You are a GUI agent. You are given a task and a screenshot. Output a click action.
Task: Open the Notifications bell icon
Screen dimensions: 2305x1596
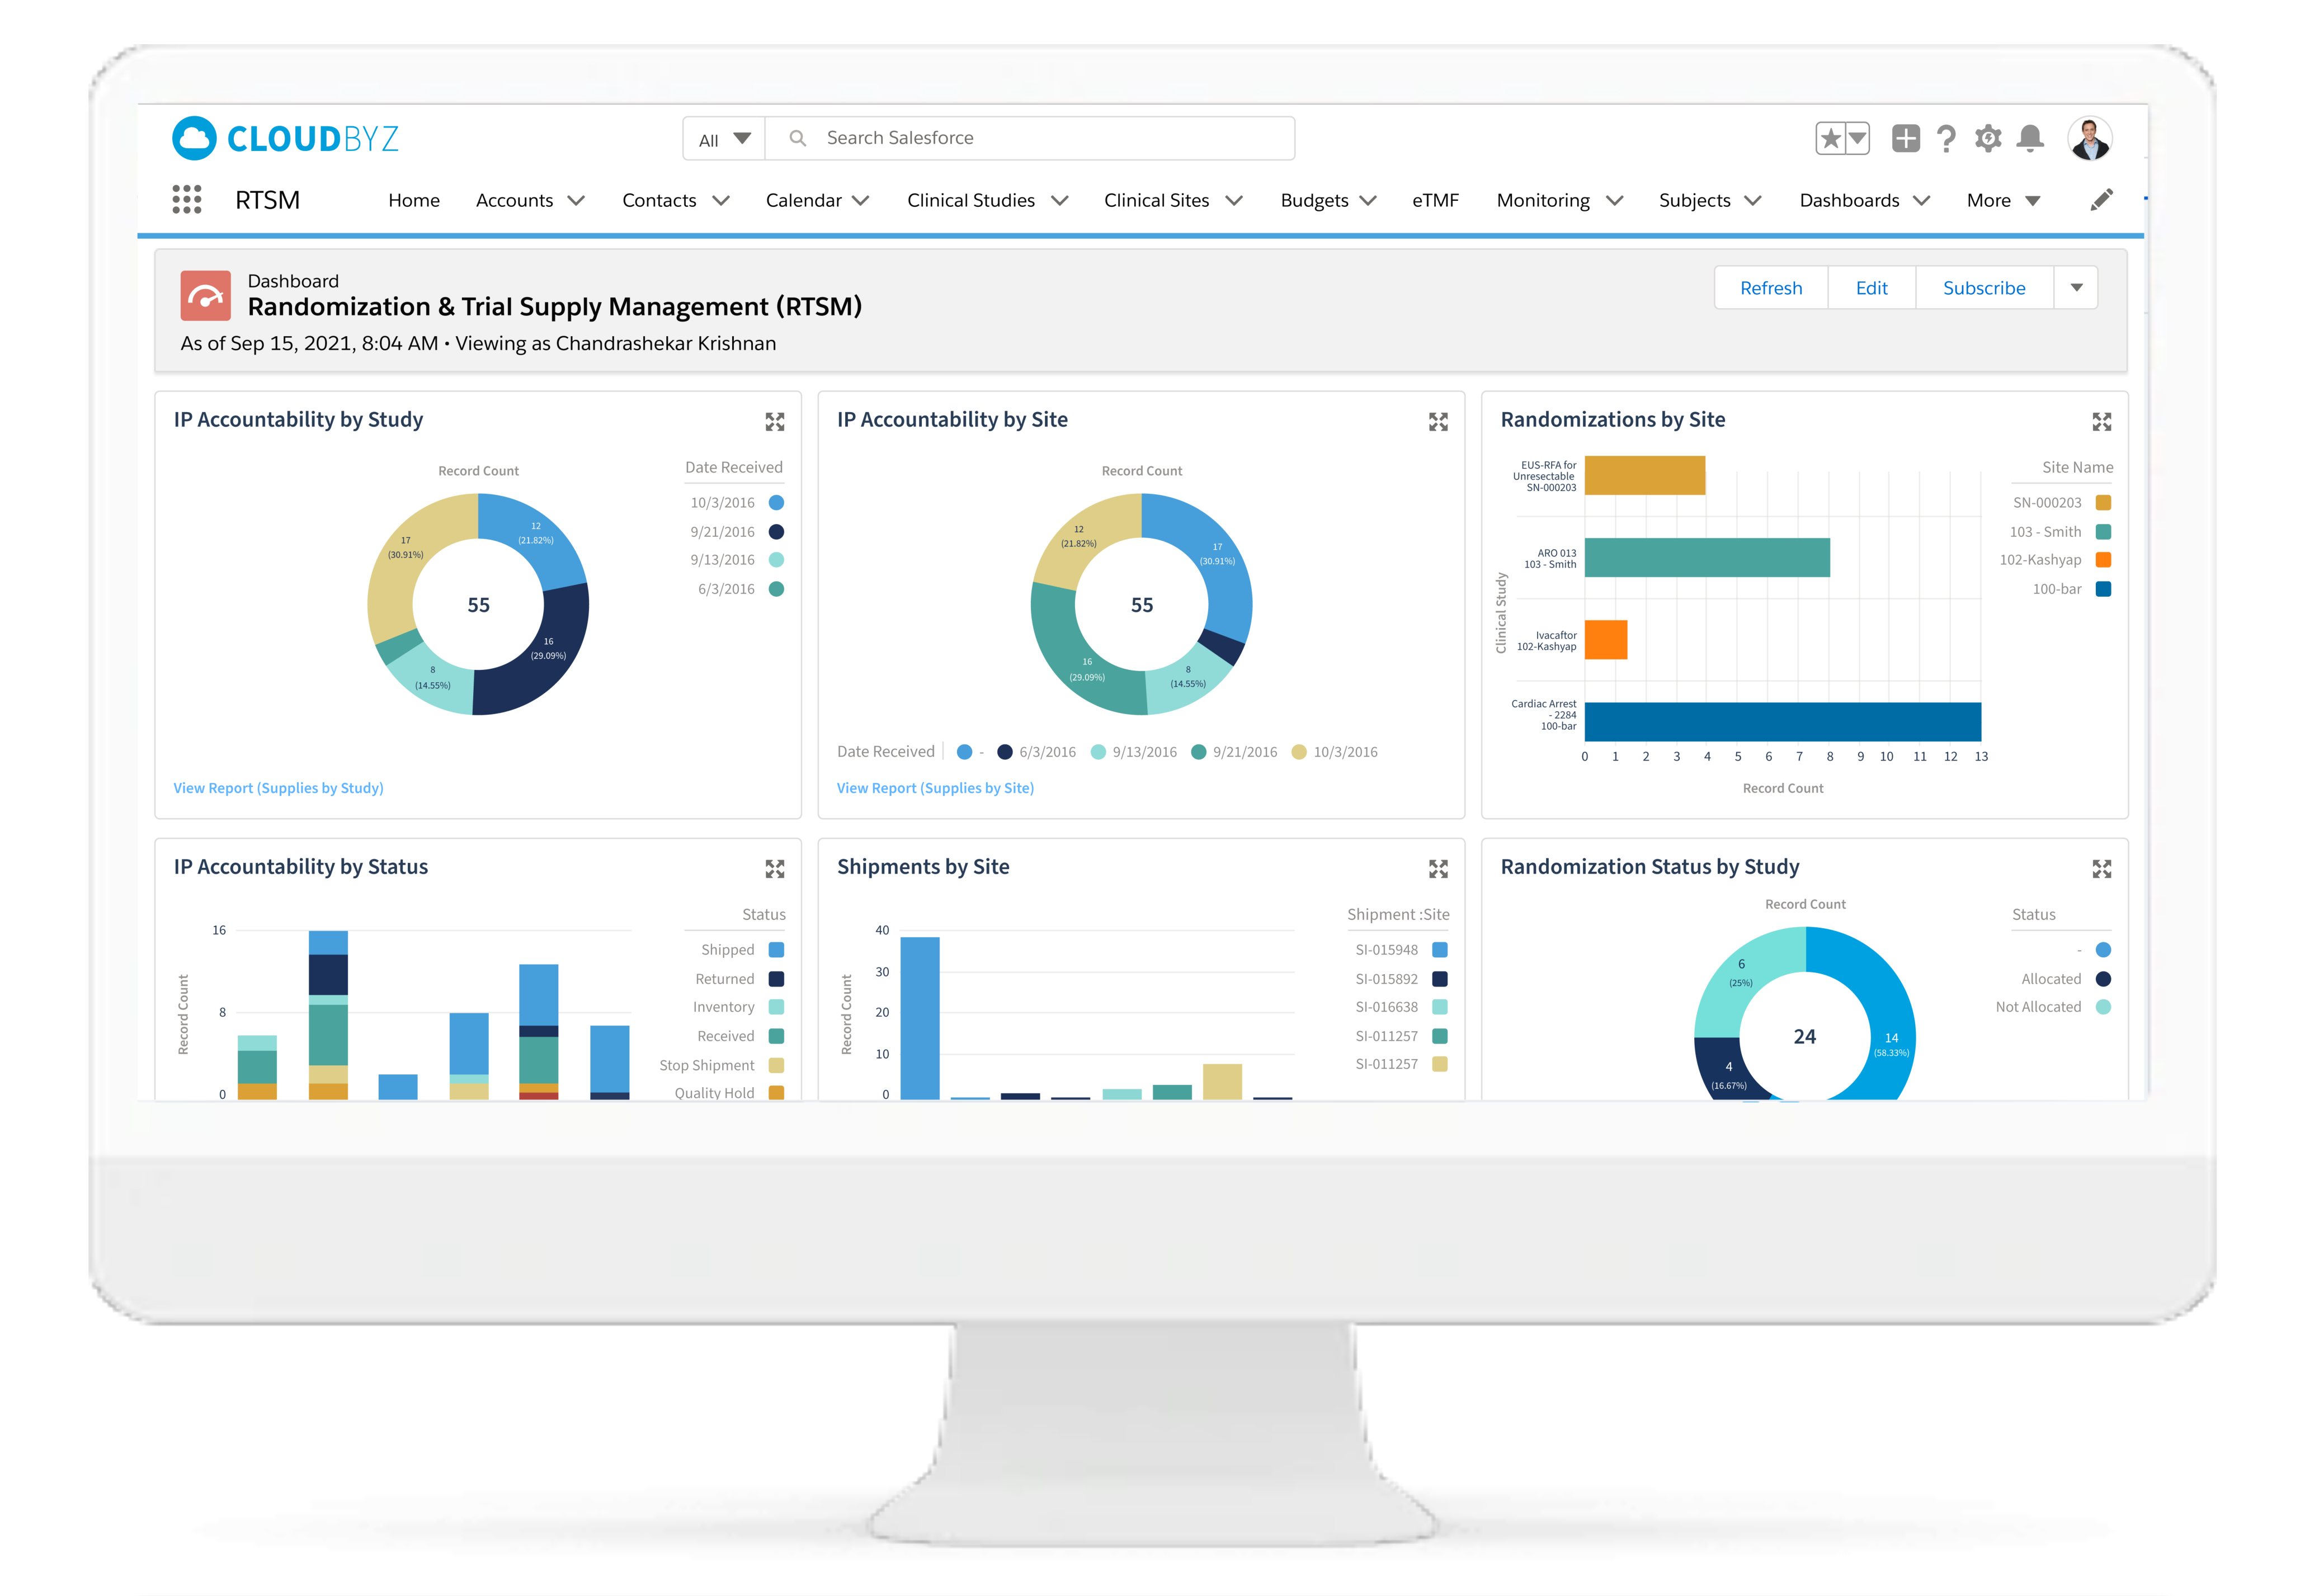pyautogui.click(x=2030, y=138)
